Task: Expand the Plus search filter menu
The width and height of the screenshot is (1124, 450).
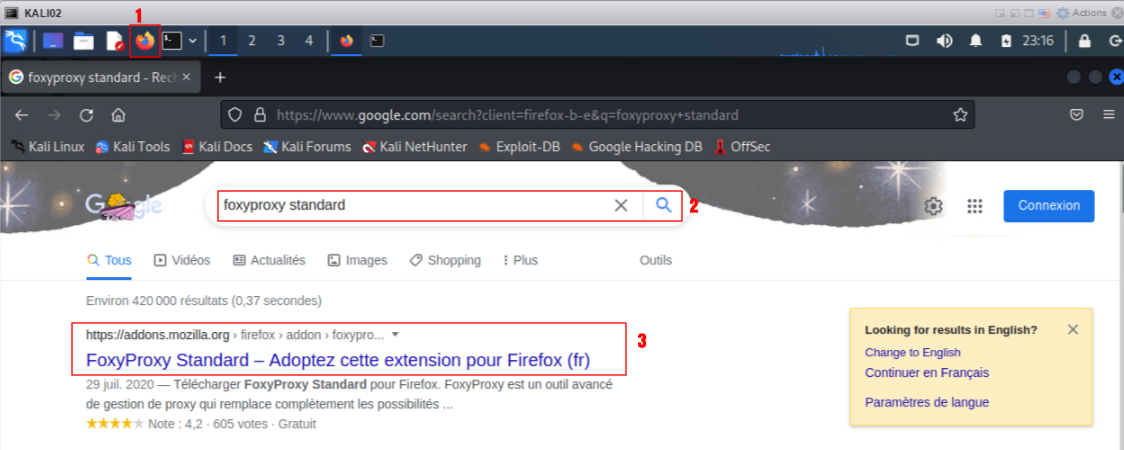Action: pyautogui.click(x=520, y=260)
